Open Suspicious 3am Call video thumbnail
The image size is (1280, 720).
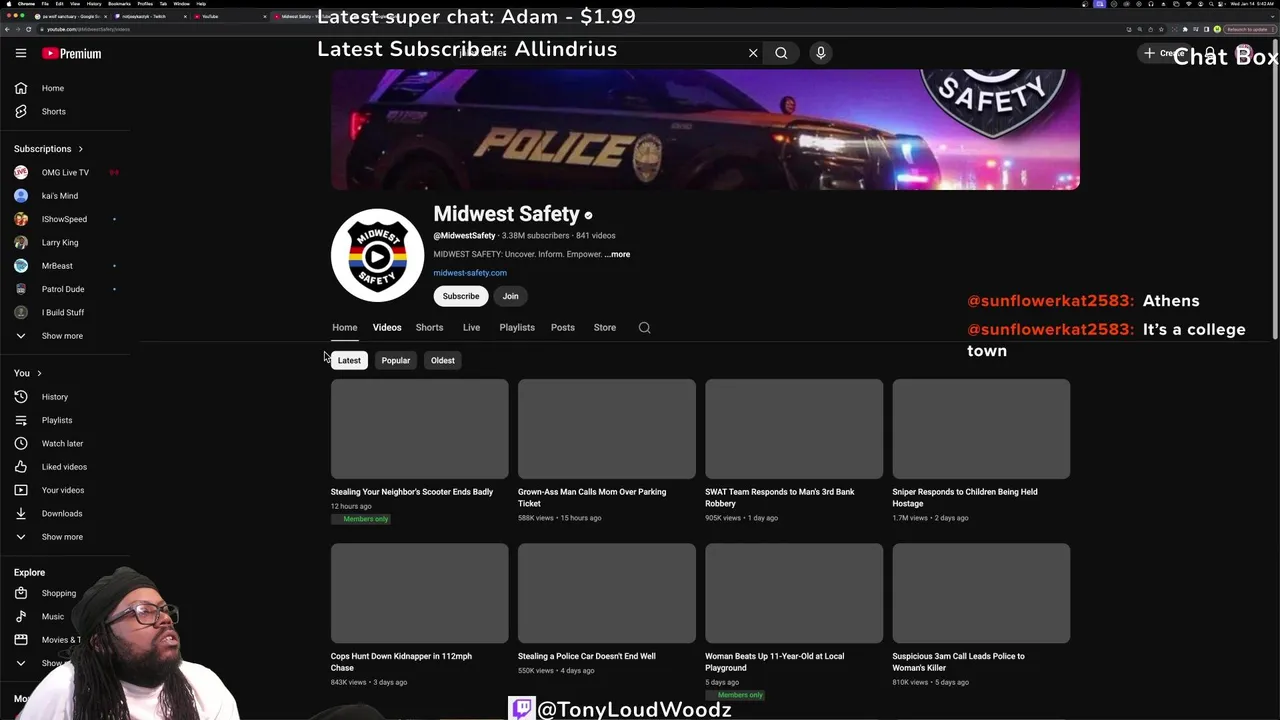pos(981,593)
